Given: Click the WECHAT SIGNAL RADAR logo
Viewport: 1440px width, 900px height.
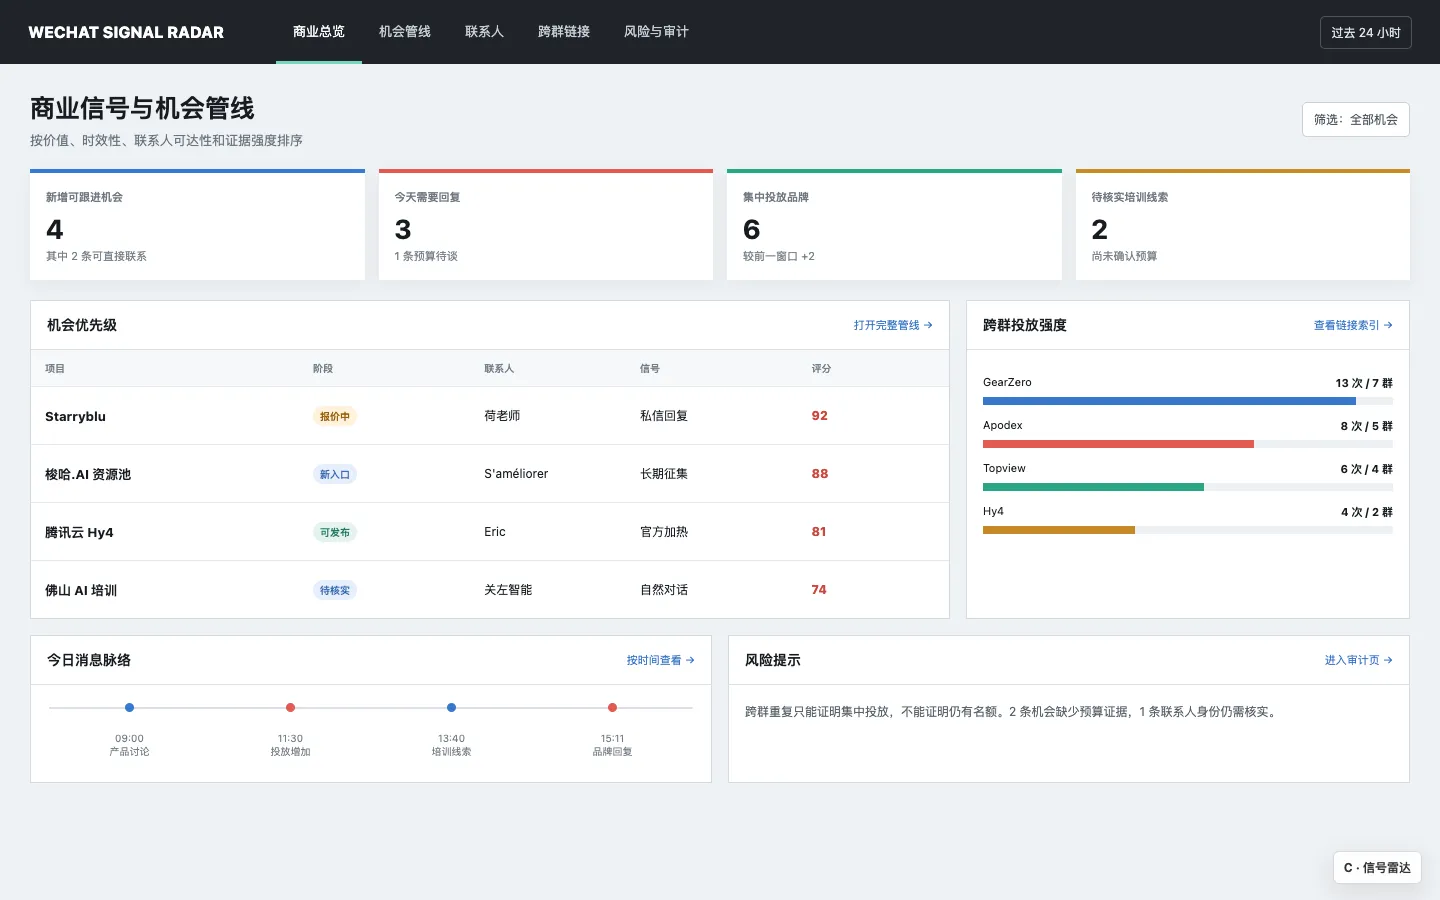Looking at the screenshot, I should 126,32.
